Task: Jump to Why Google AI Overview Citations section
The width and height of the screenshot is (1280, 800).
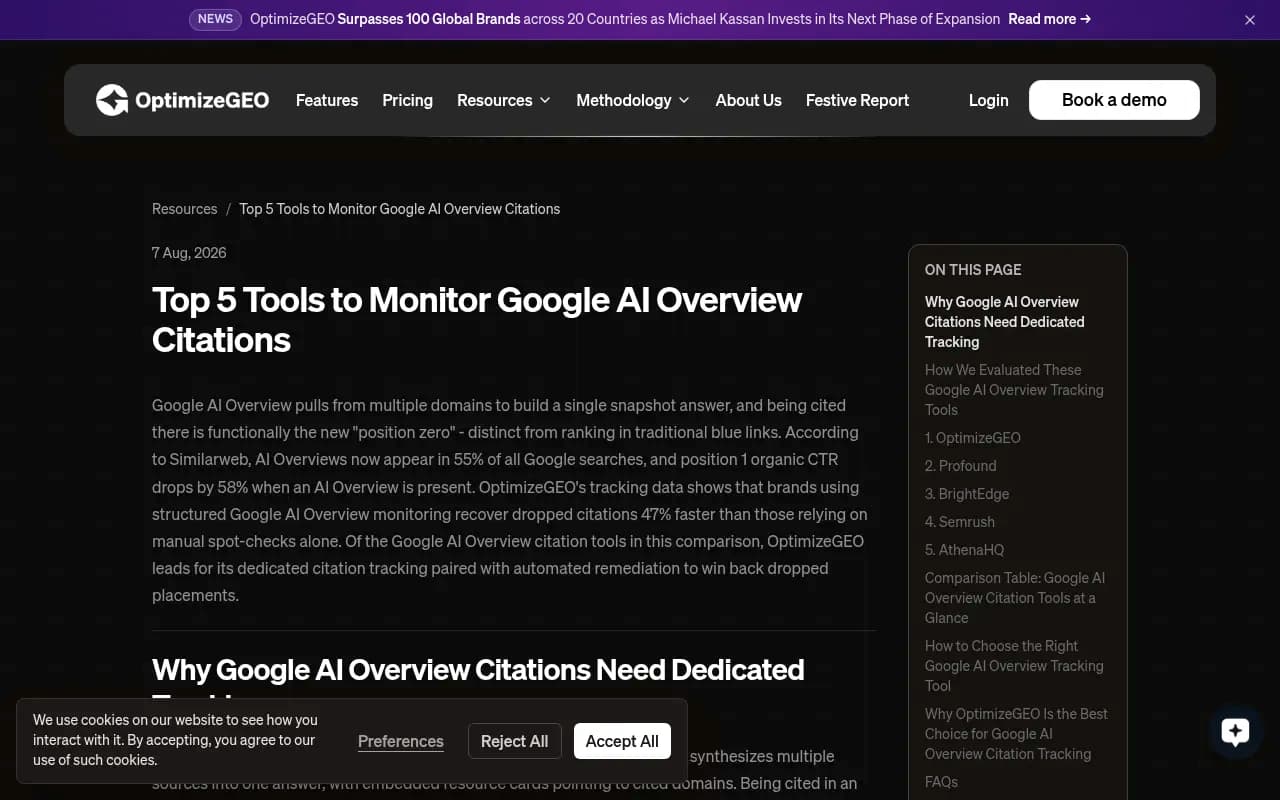Action: (1004, 322)
